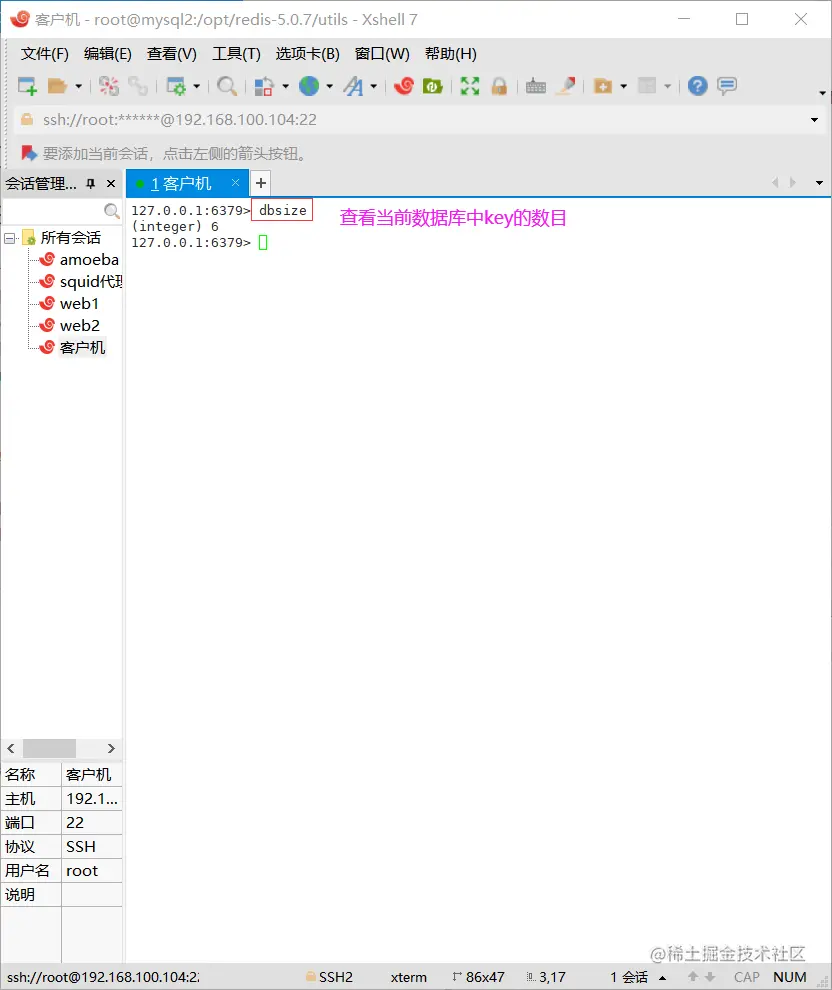This screenshot has width=832, height=990.
Task: Open the tab list dropdown arrow
Action: [819, 183]
